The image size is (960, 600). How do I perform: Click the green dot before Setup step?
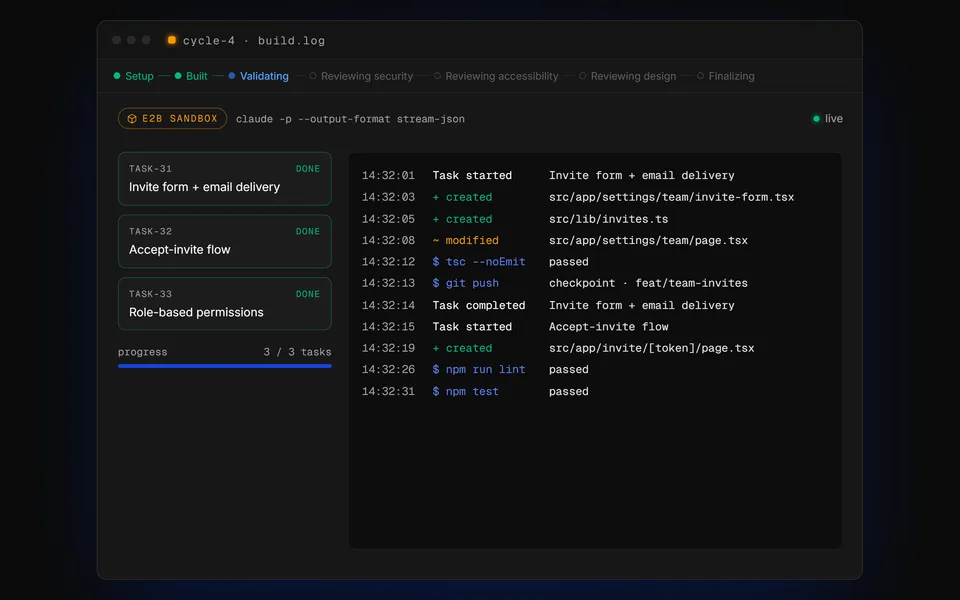(117, 76)
